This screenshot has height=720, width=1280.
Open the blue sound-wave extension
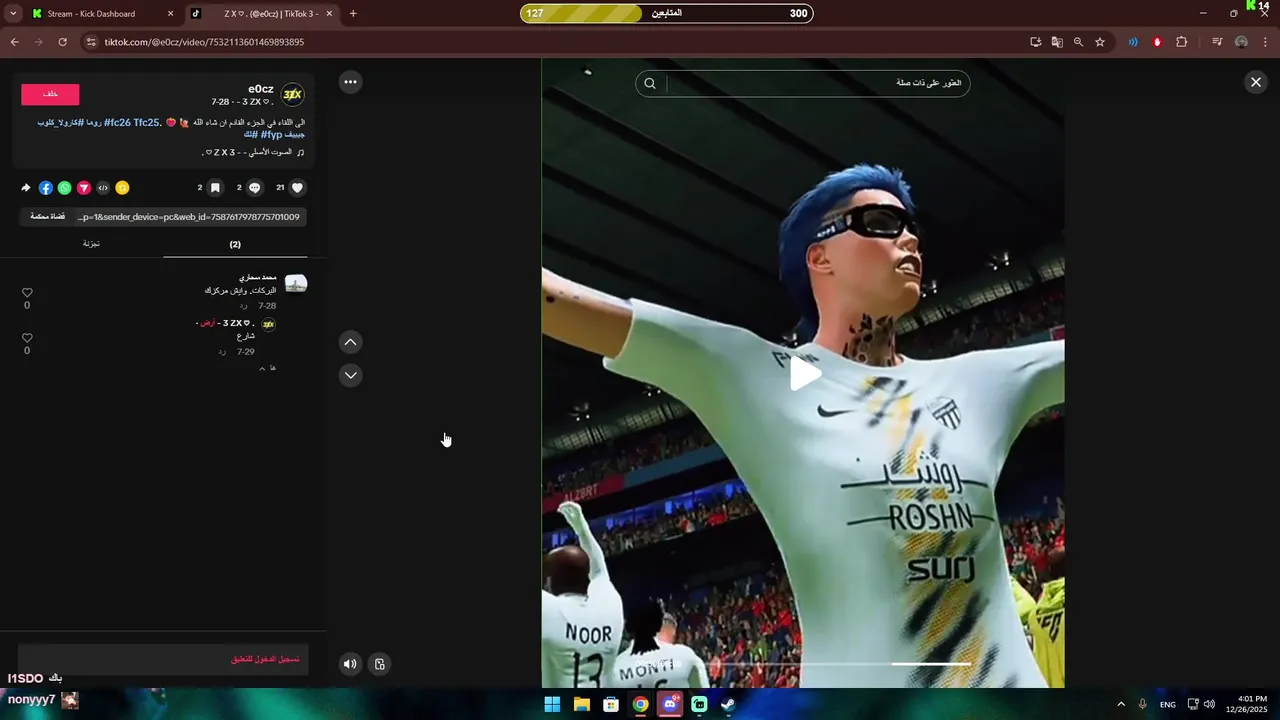1133,42
